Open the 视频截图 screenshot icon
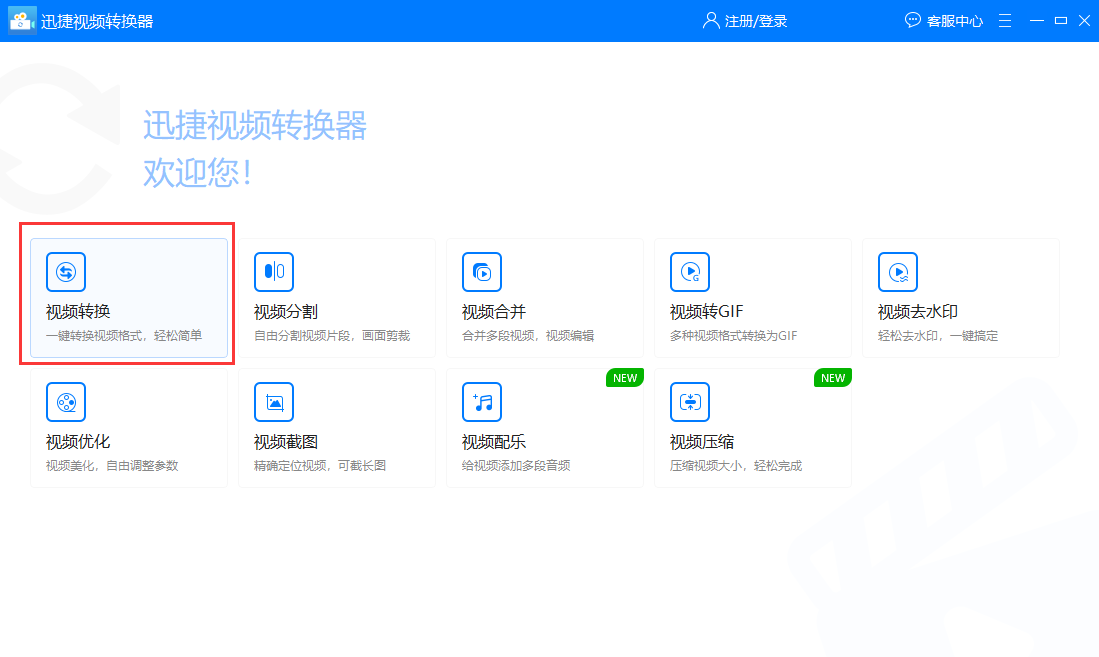 [274, 402]
